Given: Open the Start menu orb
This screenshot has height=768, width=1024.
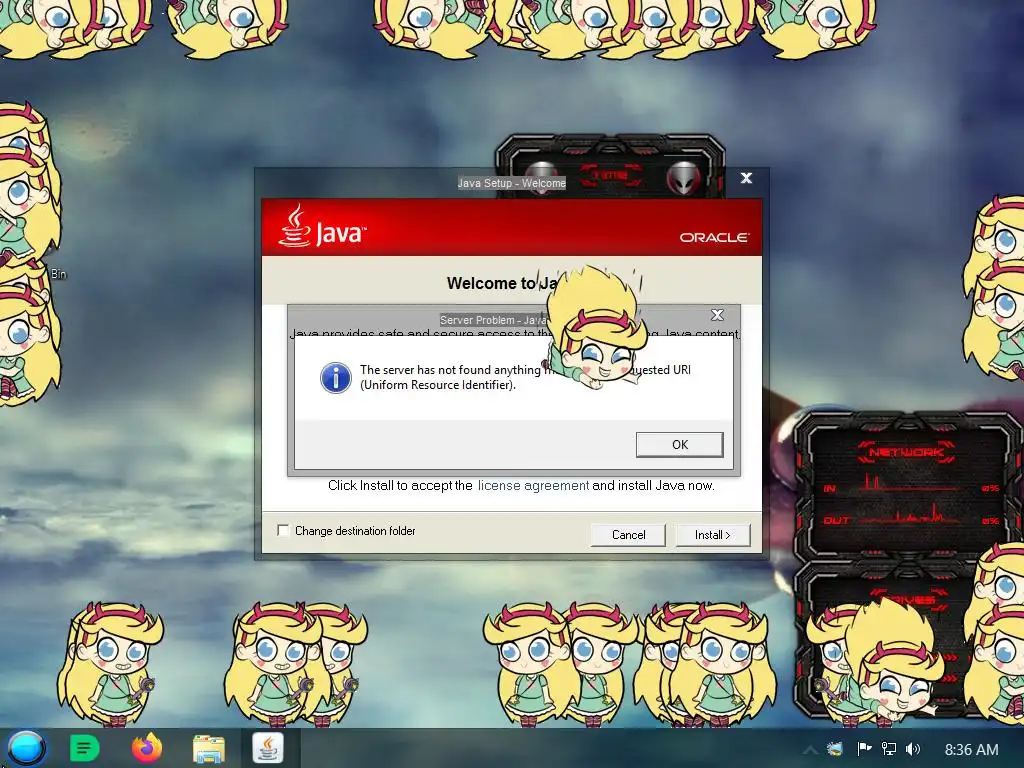Looking at the screenshot, I should (26, 748).
